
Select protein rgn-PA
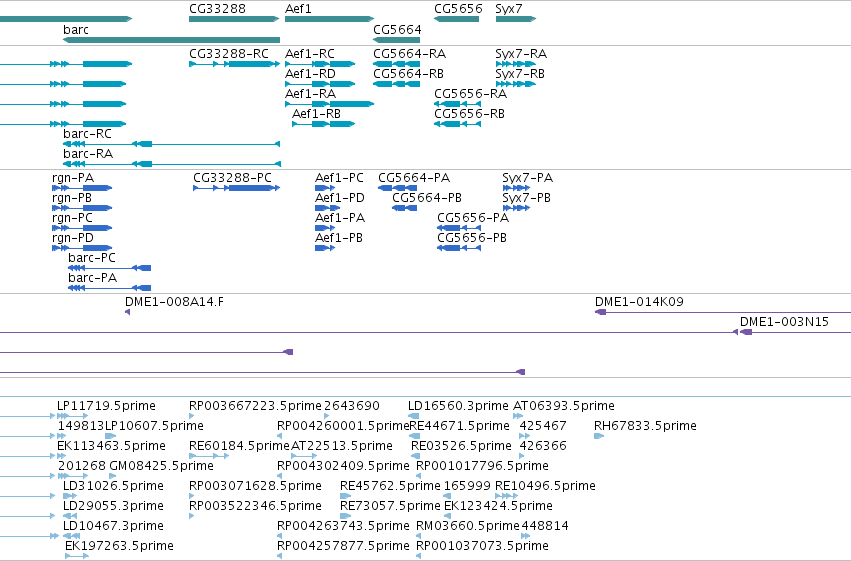pos(82,188)
